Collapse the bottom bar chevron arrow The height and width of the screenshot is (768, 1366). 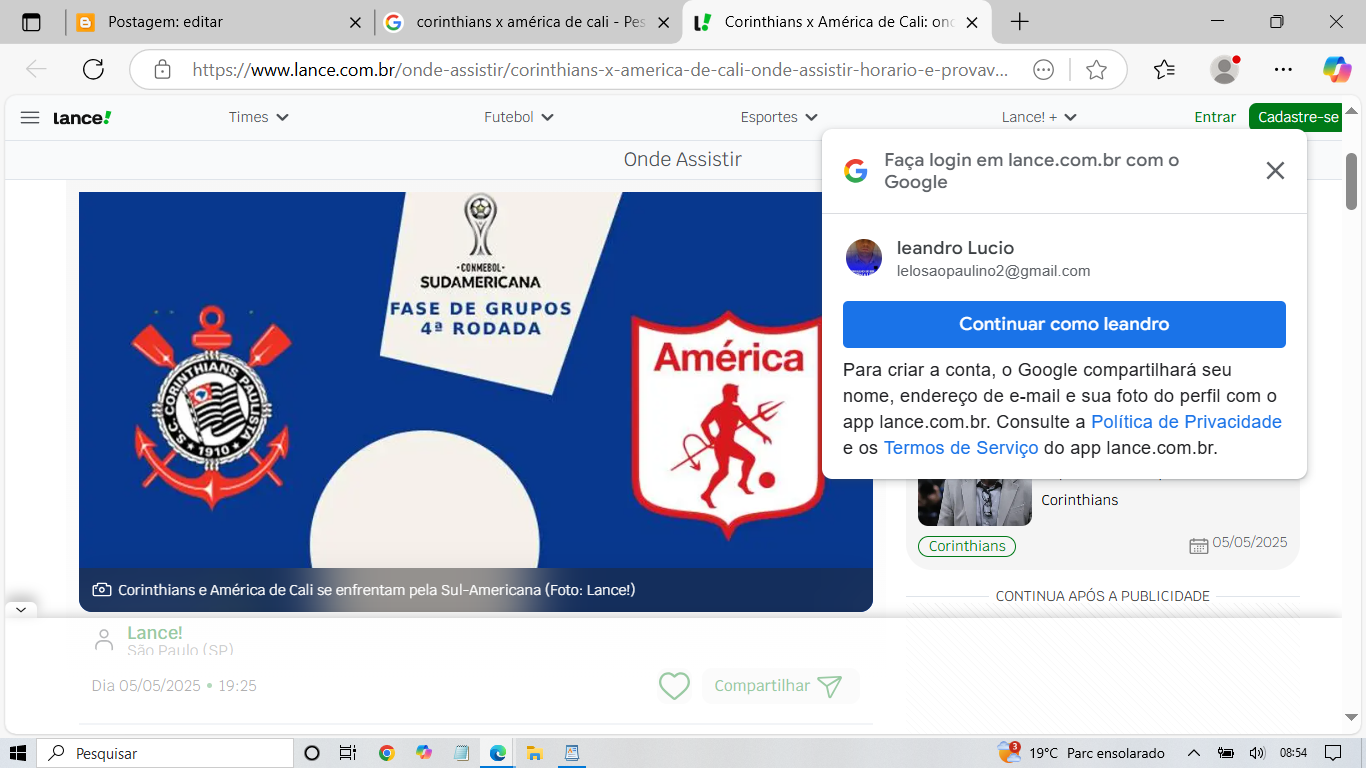(x=22, y=609)
